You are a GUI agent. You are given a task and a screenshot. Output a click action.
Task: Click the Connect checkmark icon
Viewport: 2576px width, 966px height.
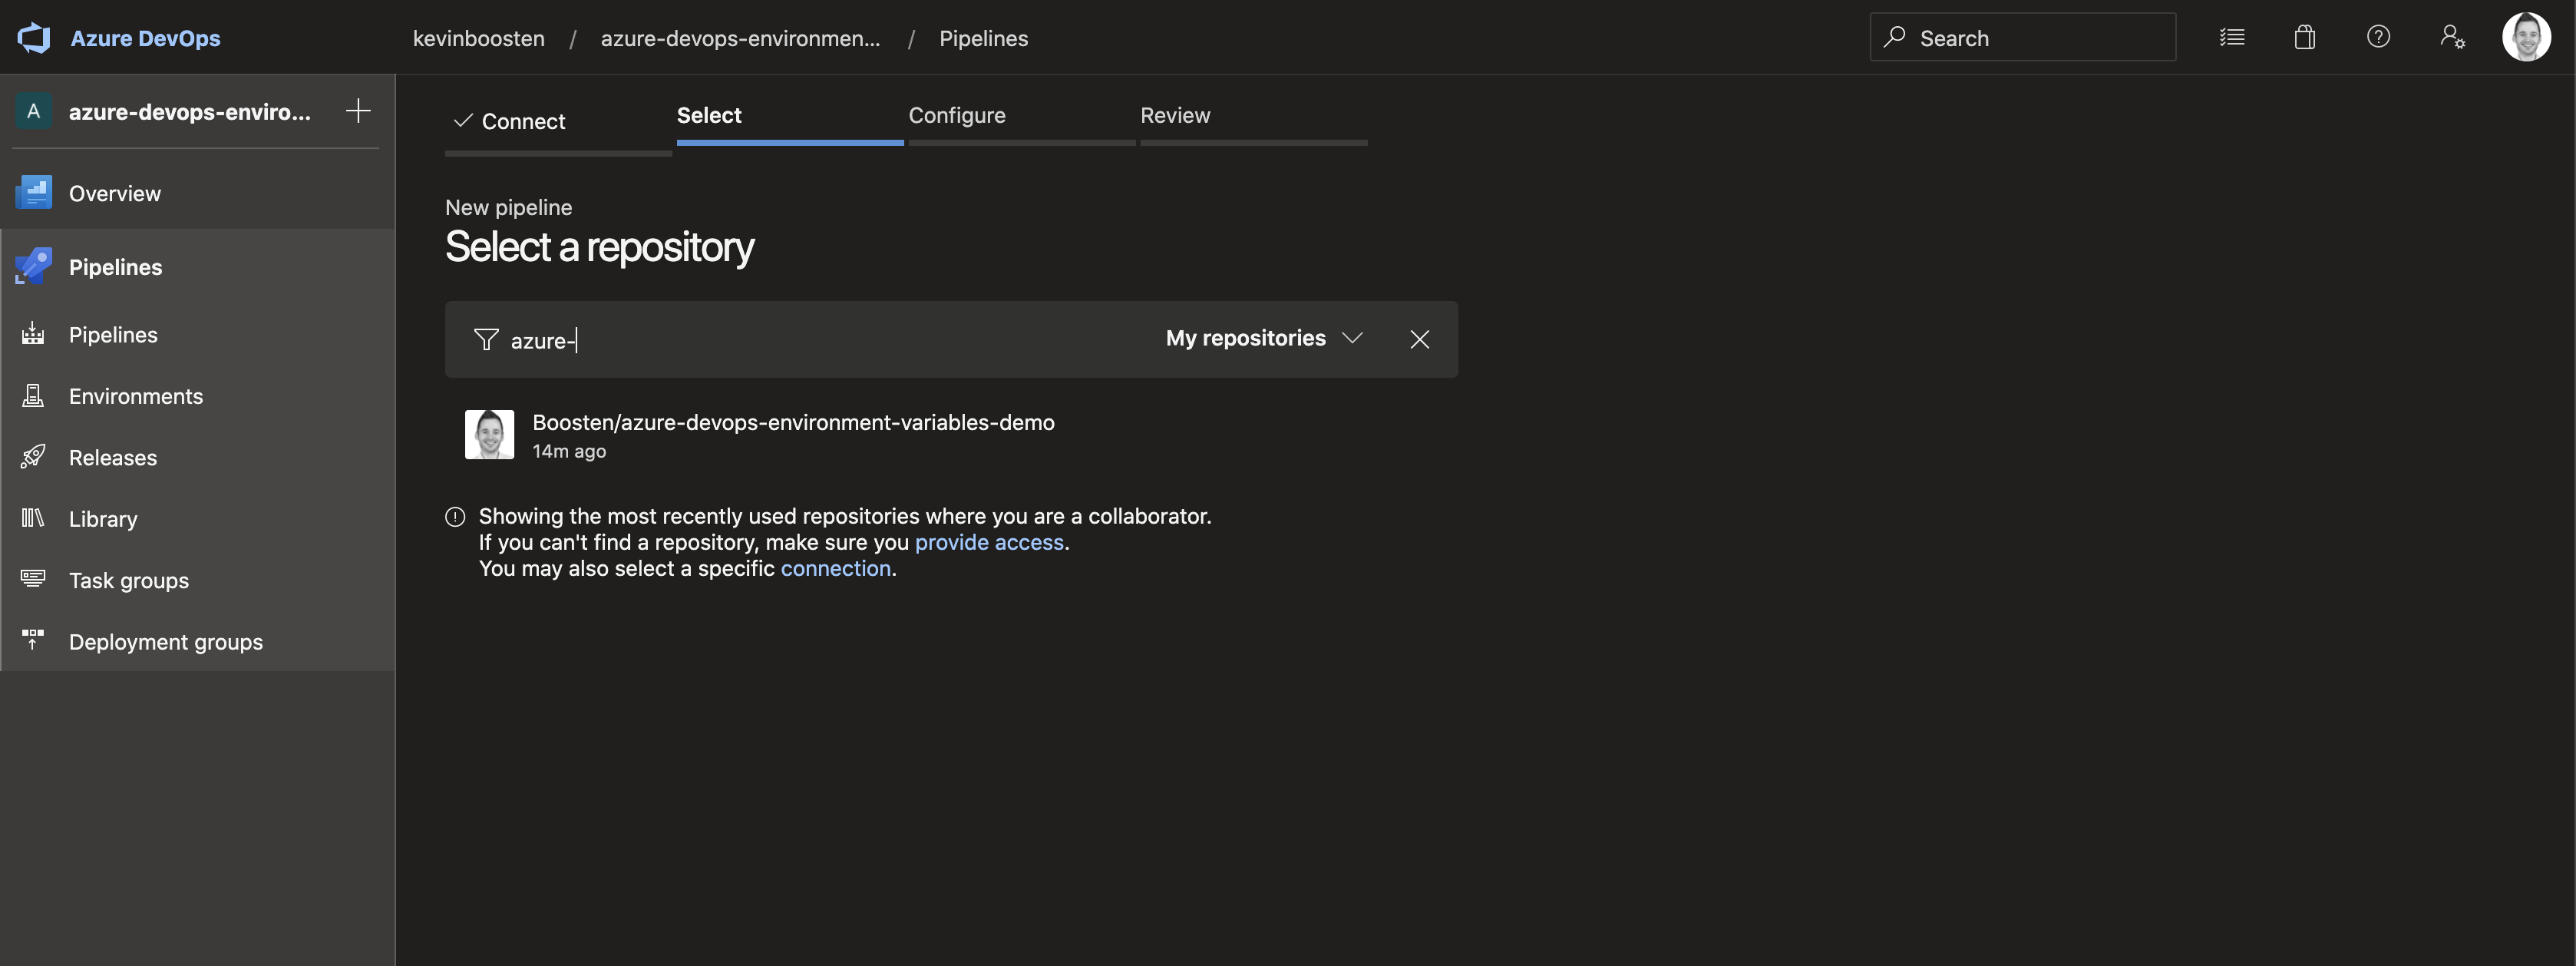point(463,121)
